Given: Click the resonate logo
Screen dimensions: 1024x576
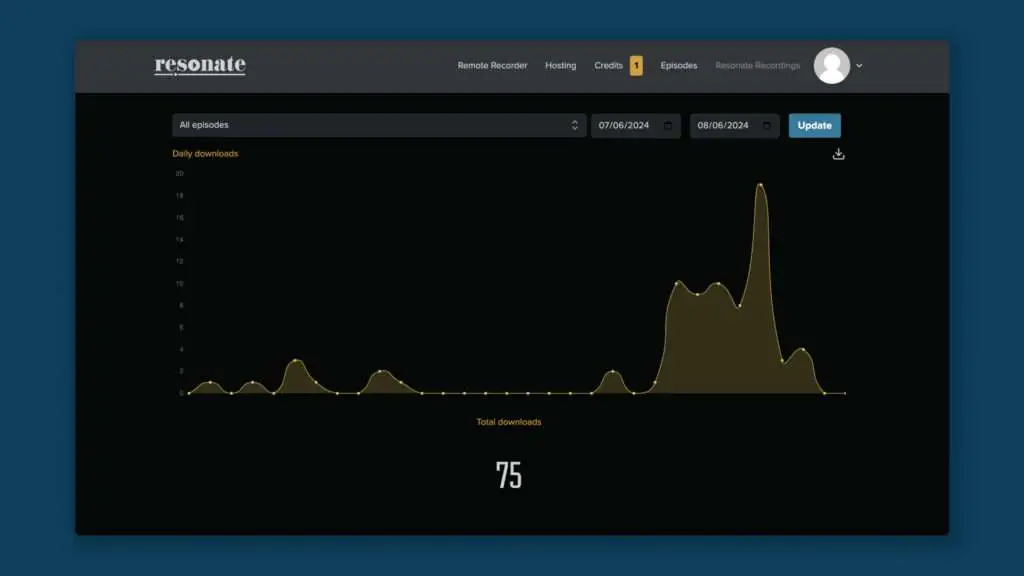Looking at the screenshot, I should coord(200,66).
